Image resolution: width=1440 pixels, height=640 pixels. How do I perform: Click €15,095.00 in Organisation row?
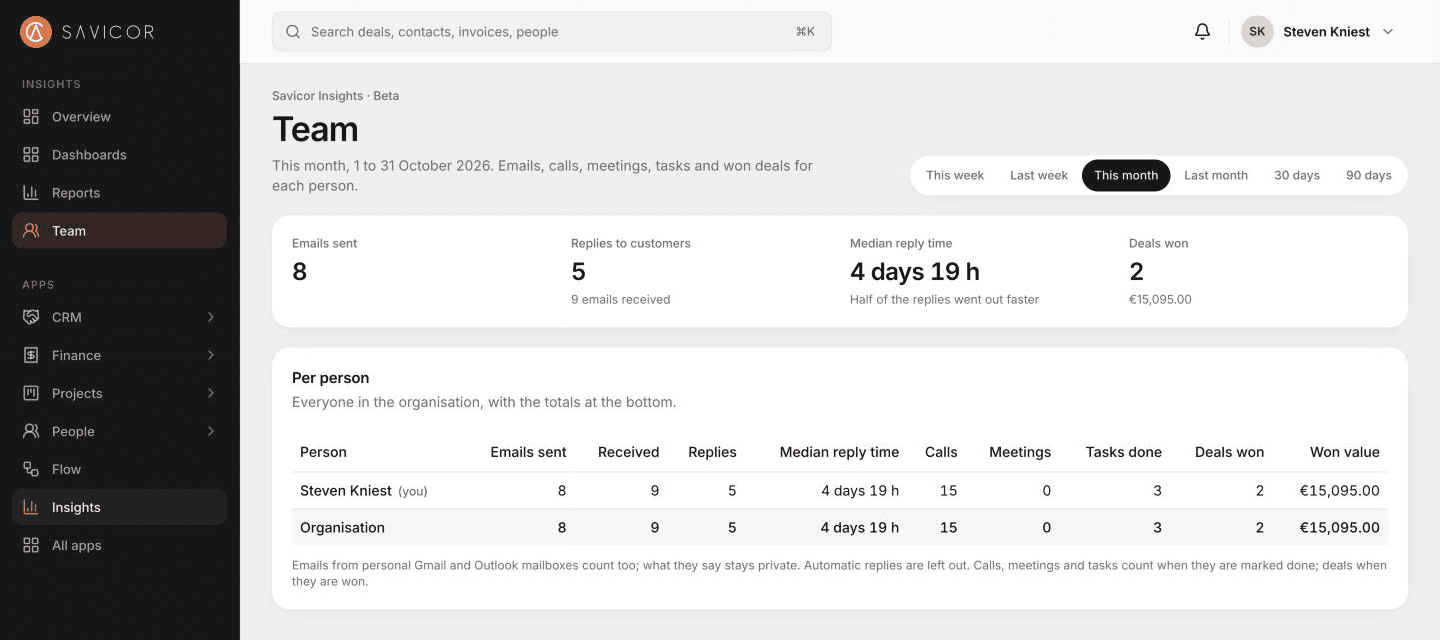[1339, 528]
